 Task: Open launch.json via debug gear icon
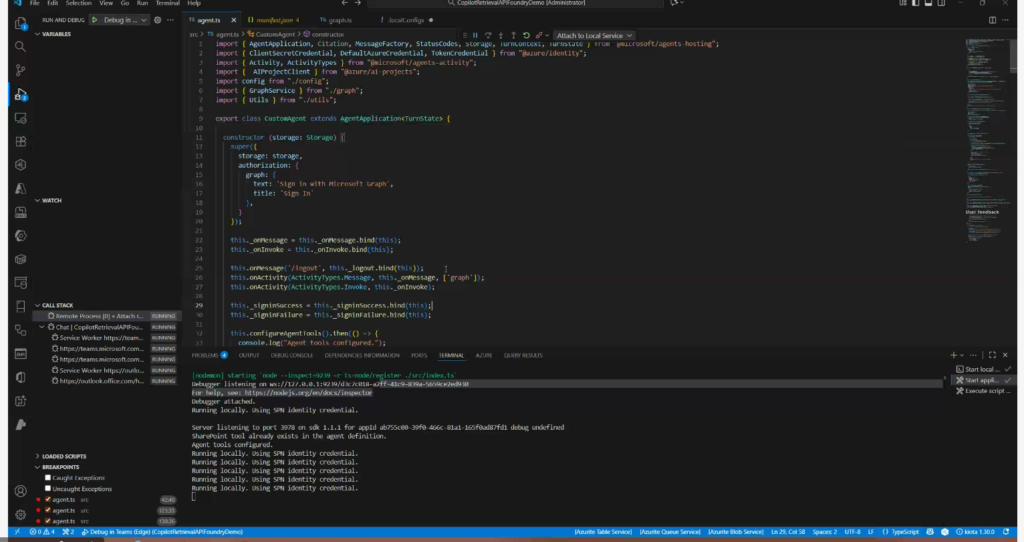click(157, 20)
